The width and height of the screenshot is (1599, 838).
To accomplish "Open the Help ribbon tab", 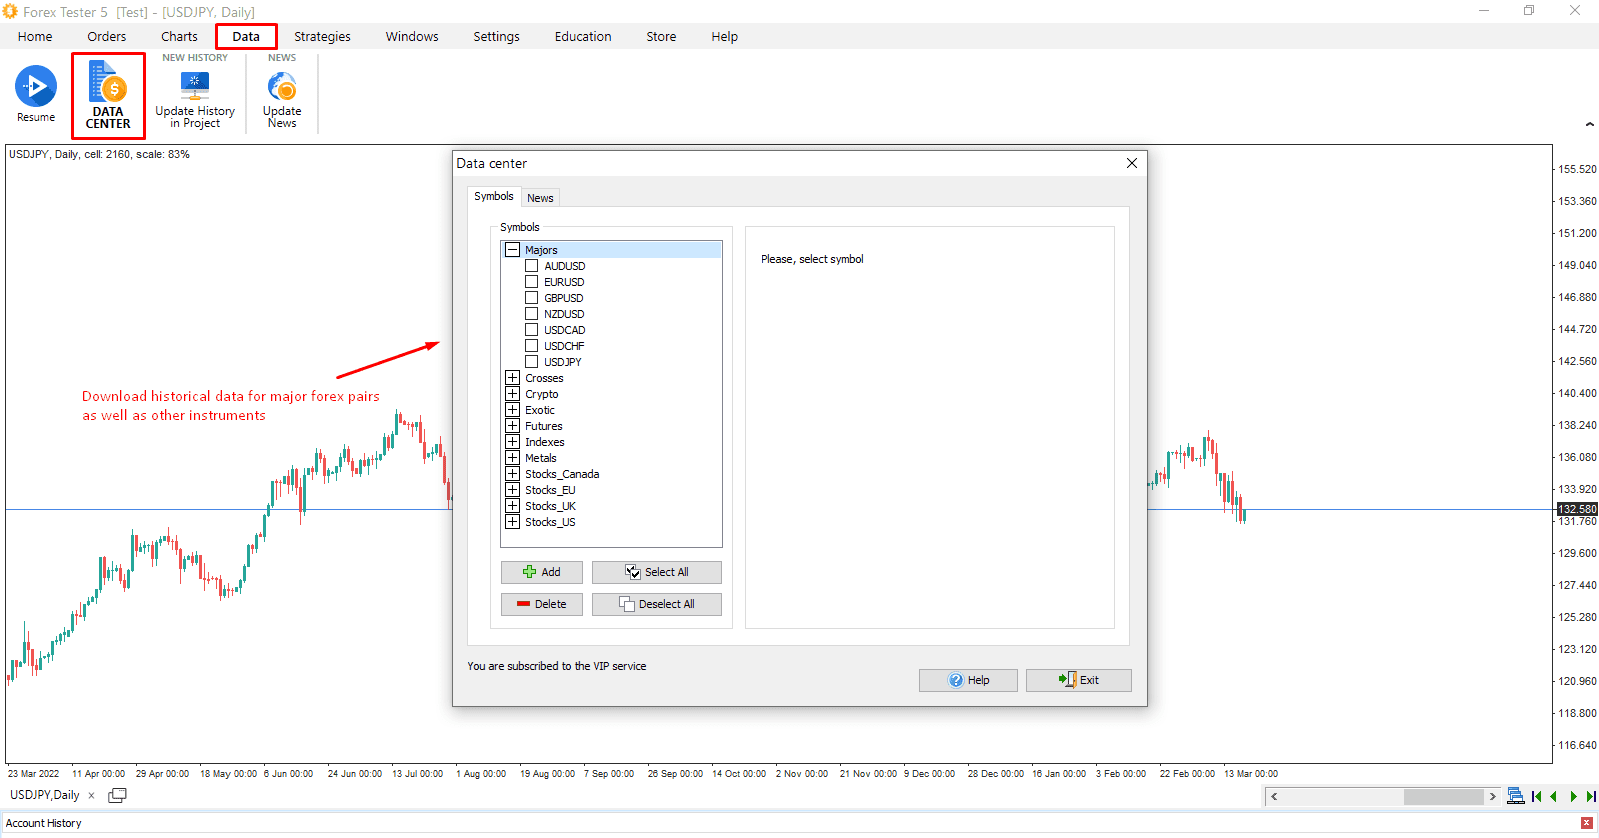I will (x=725, y=37).
